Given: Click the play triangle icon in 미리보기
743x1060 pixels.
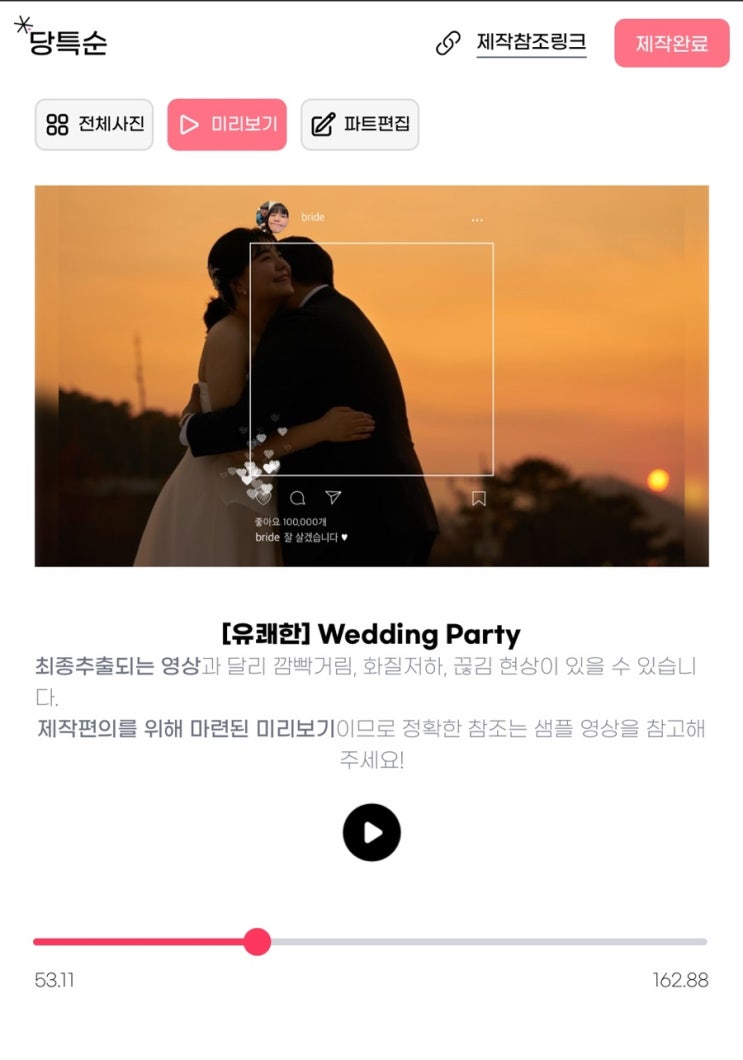Looking at the screenshot, I should tap(189, 124).
